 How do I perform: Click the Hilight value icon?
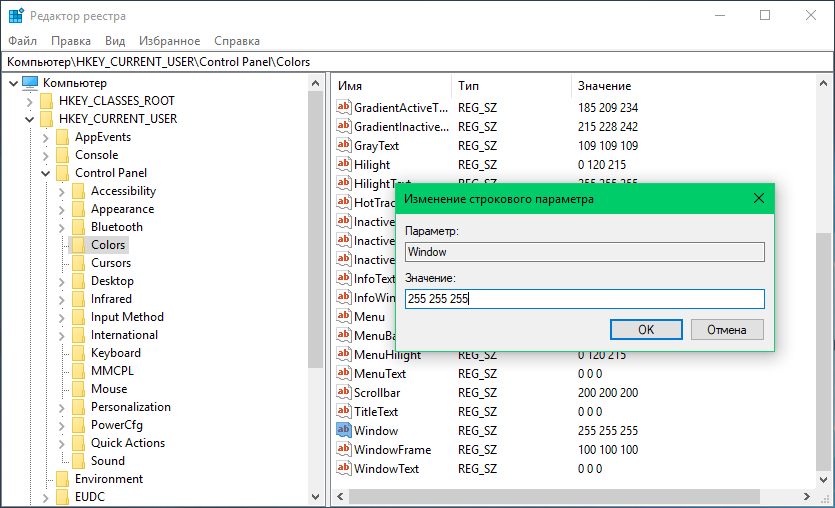click(344, 165)
